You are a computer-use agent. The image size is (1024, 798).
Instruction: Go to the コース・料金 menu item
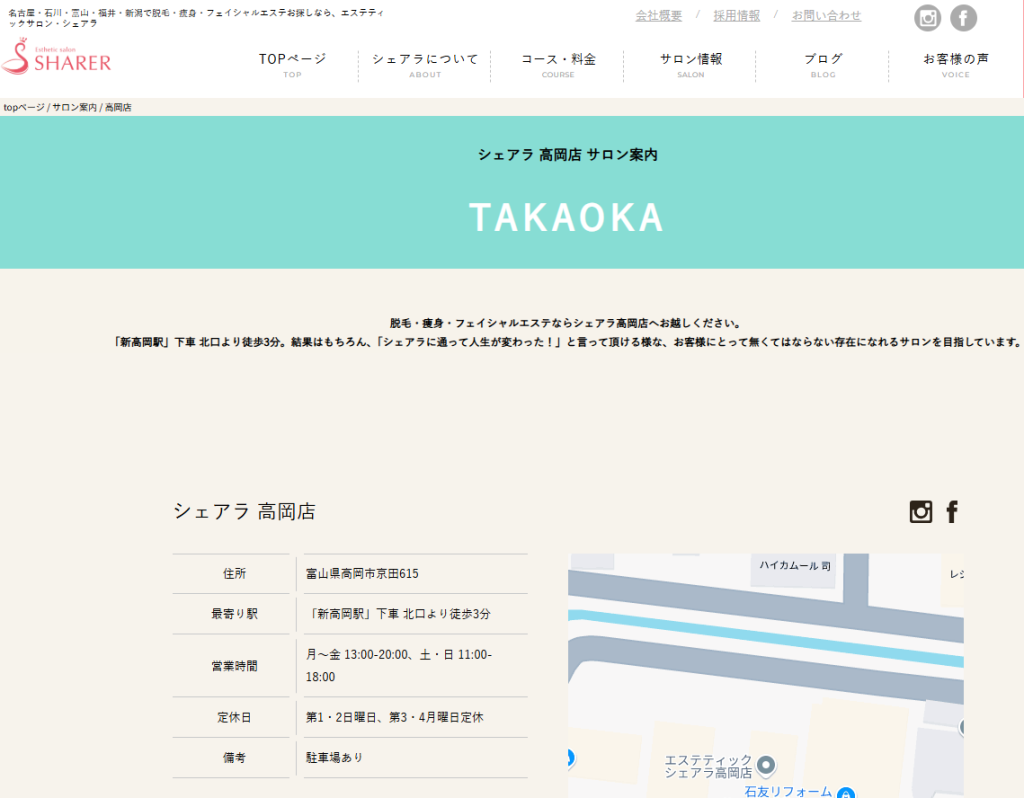pos(558,65)
